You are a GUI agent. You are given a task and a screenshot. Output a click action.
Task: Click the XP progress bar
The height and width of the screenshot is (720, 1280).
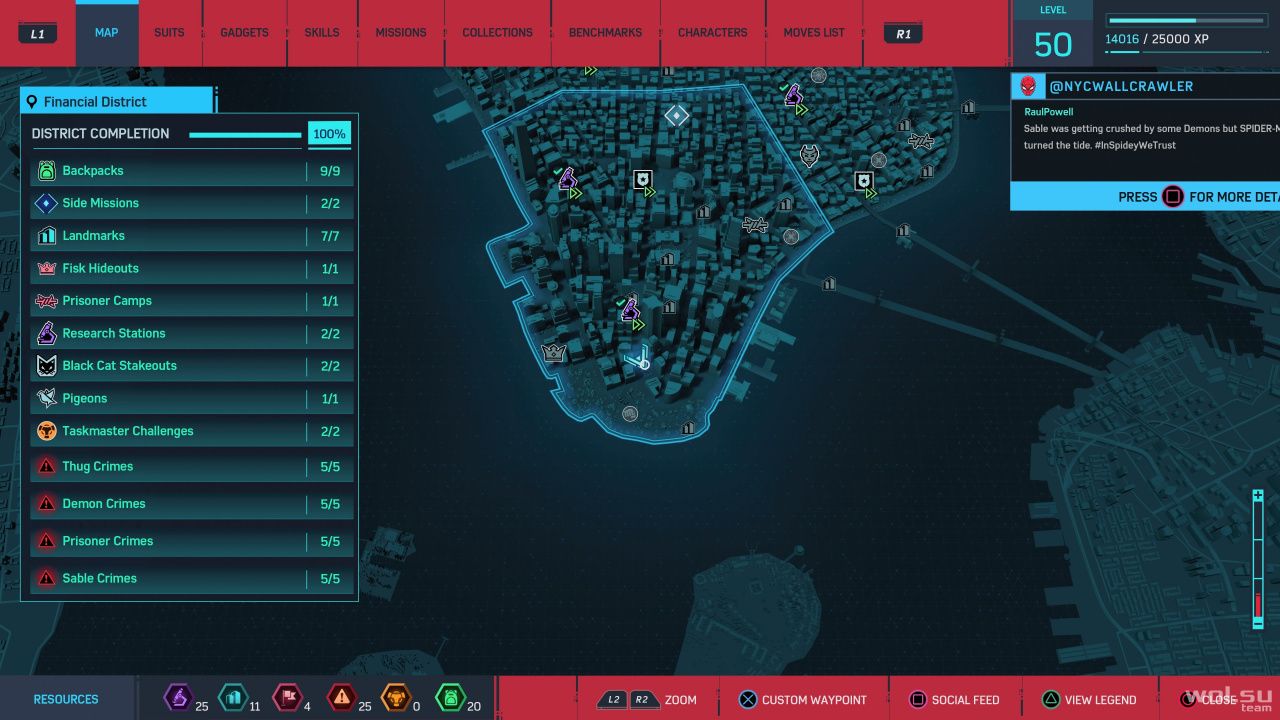pos(1187,20)
